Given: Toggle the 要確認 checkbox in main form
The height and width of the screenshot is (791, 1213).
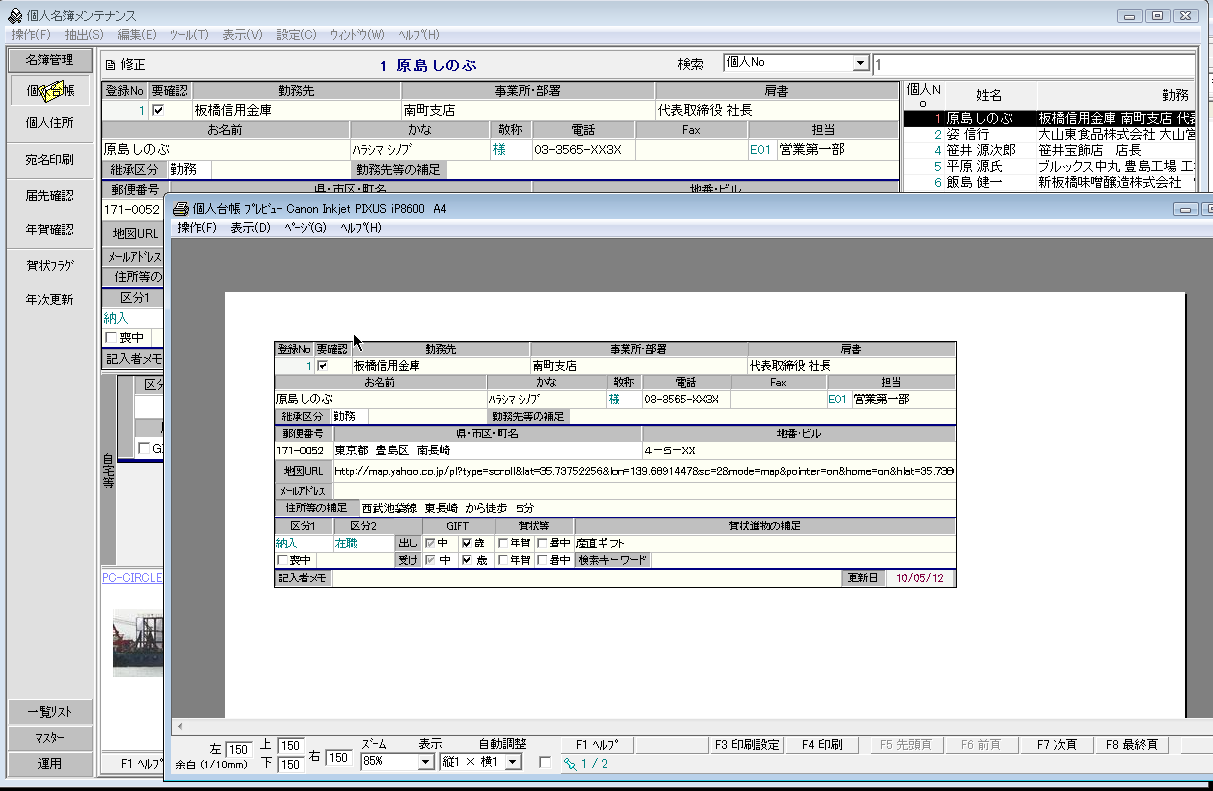Looking at the screenshot, I should [158, 110].
